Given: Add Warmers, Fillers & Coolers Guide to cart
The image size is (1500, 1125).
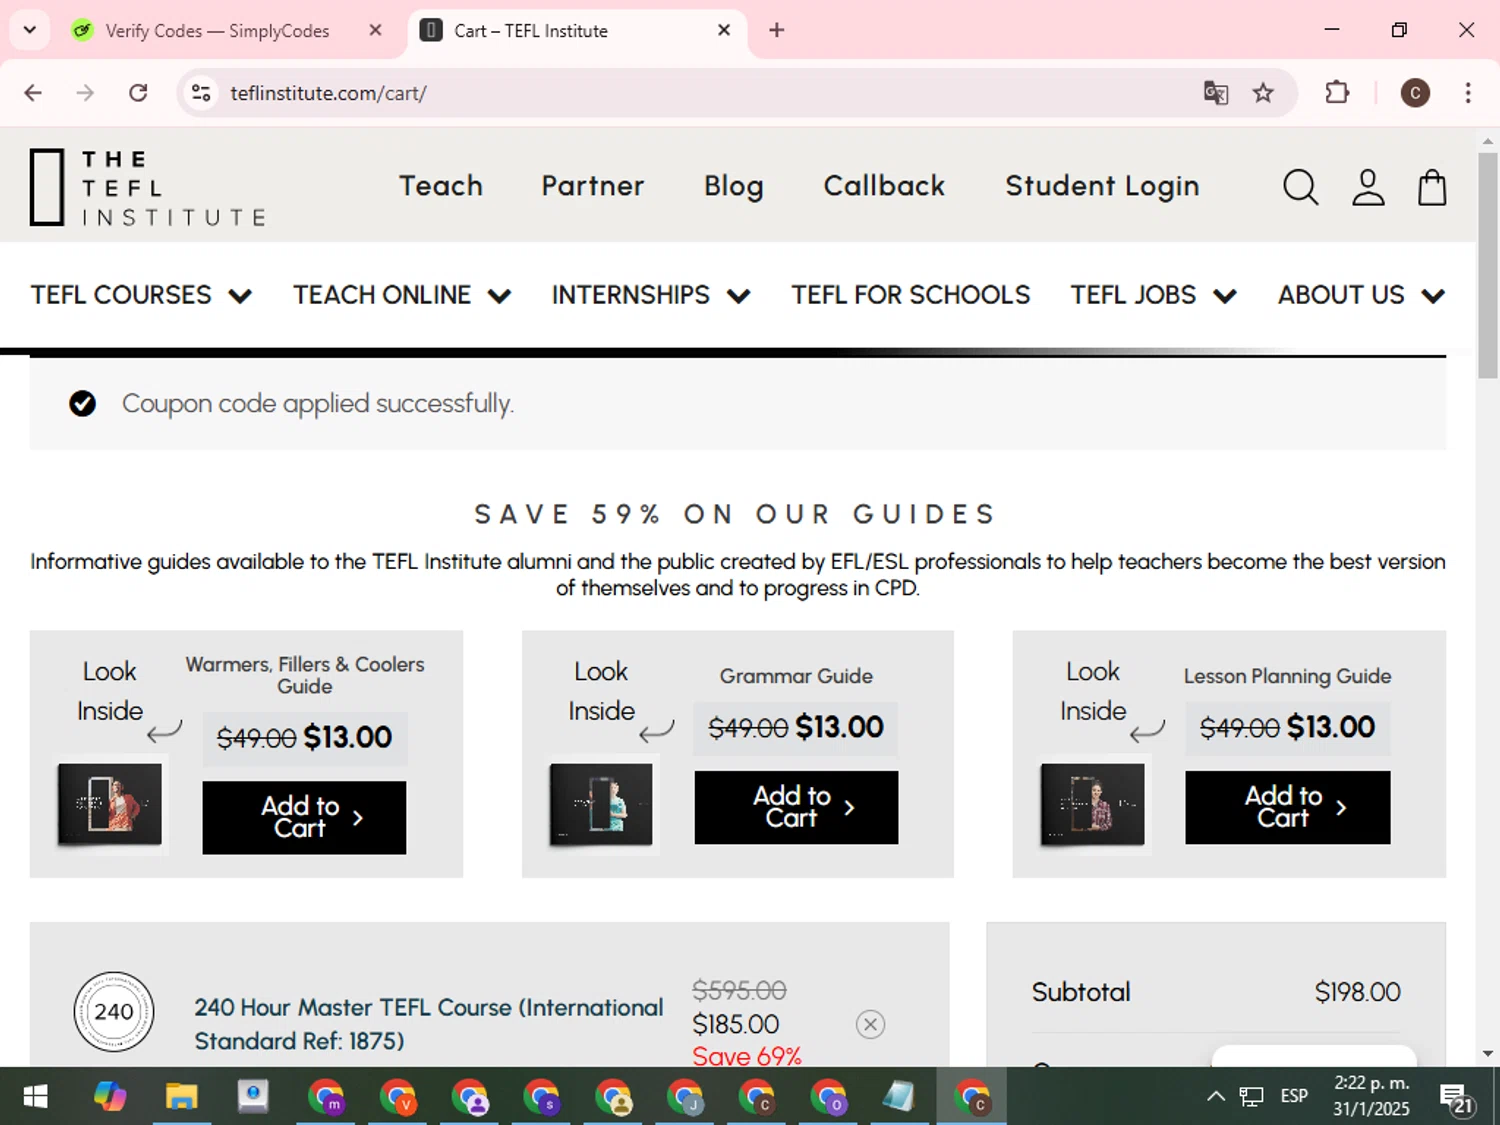Looking at the screenshot, I should [x=304, y=817].
